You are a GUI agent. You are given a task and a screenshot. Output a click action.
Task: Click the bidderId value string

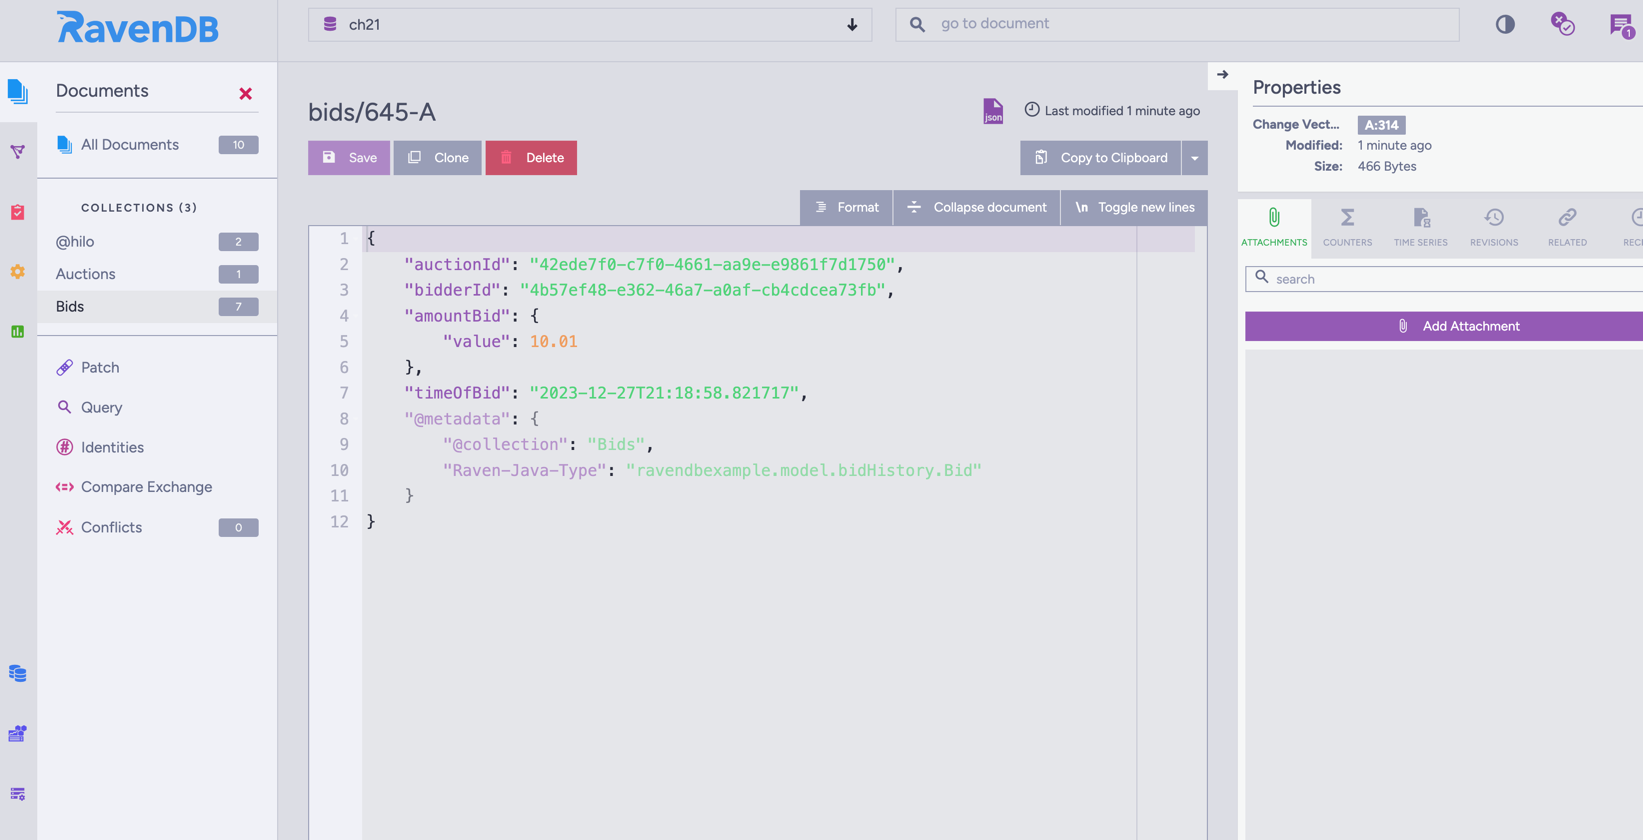(x=703, y=290)
